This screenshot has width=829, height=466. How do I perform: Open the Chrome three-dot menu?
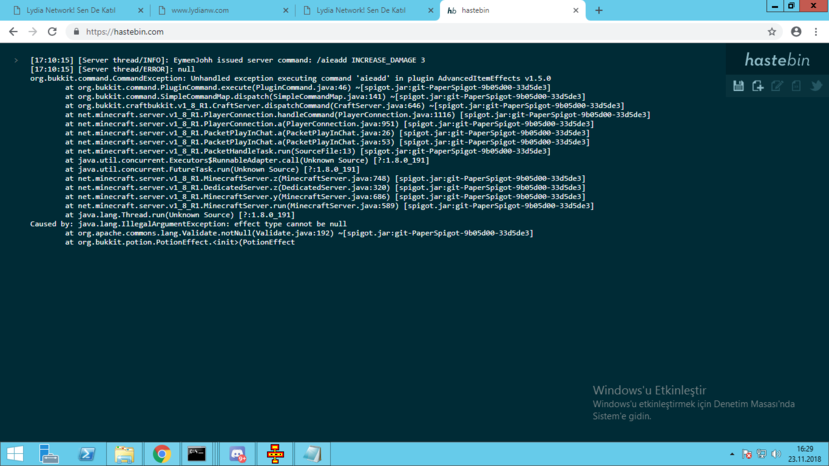[816, 32]
